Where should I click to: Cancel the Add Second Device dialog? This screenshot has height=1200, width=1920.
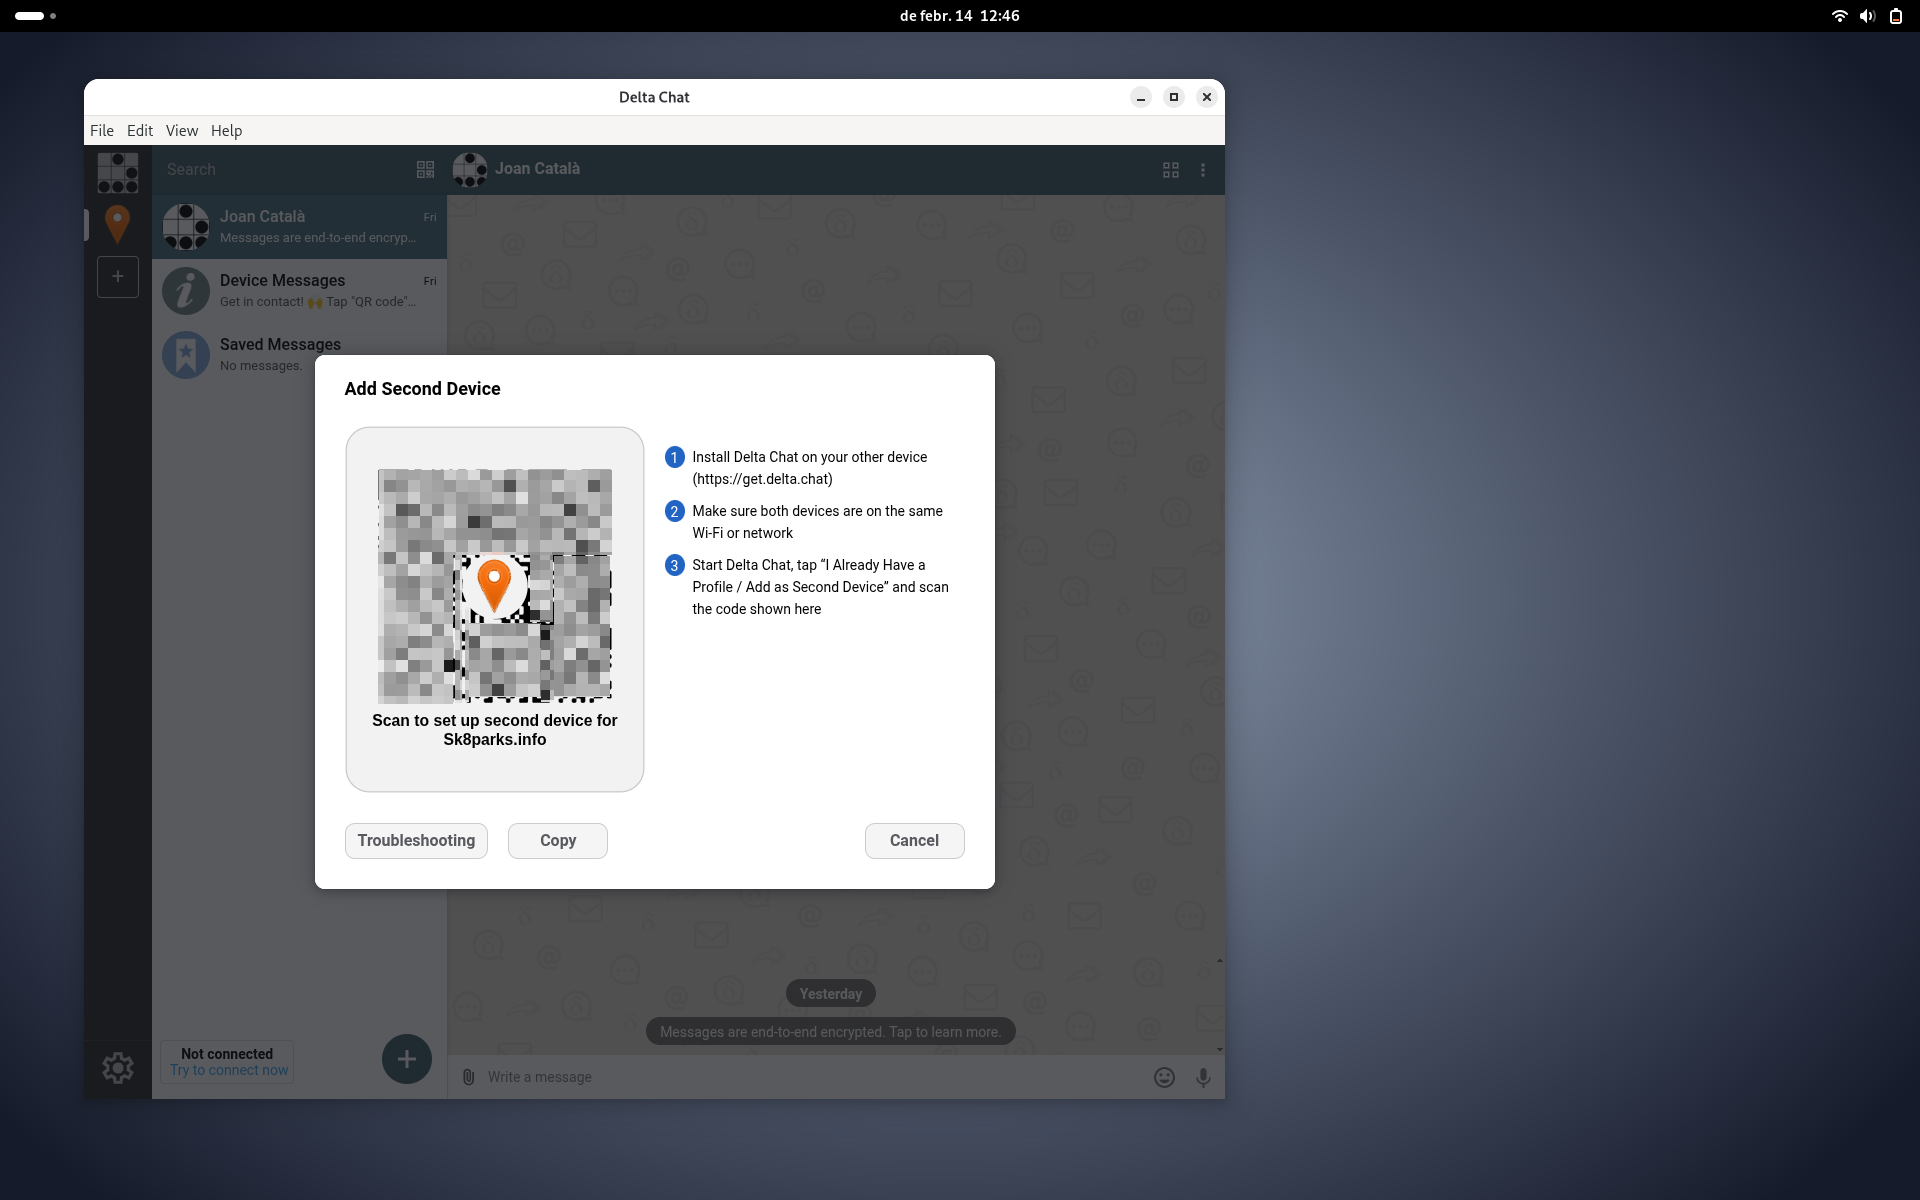pyautogui.click(x=914, y=841)
